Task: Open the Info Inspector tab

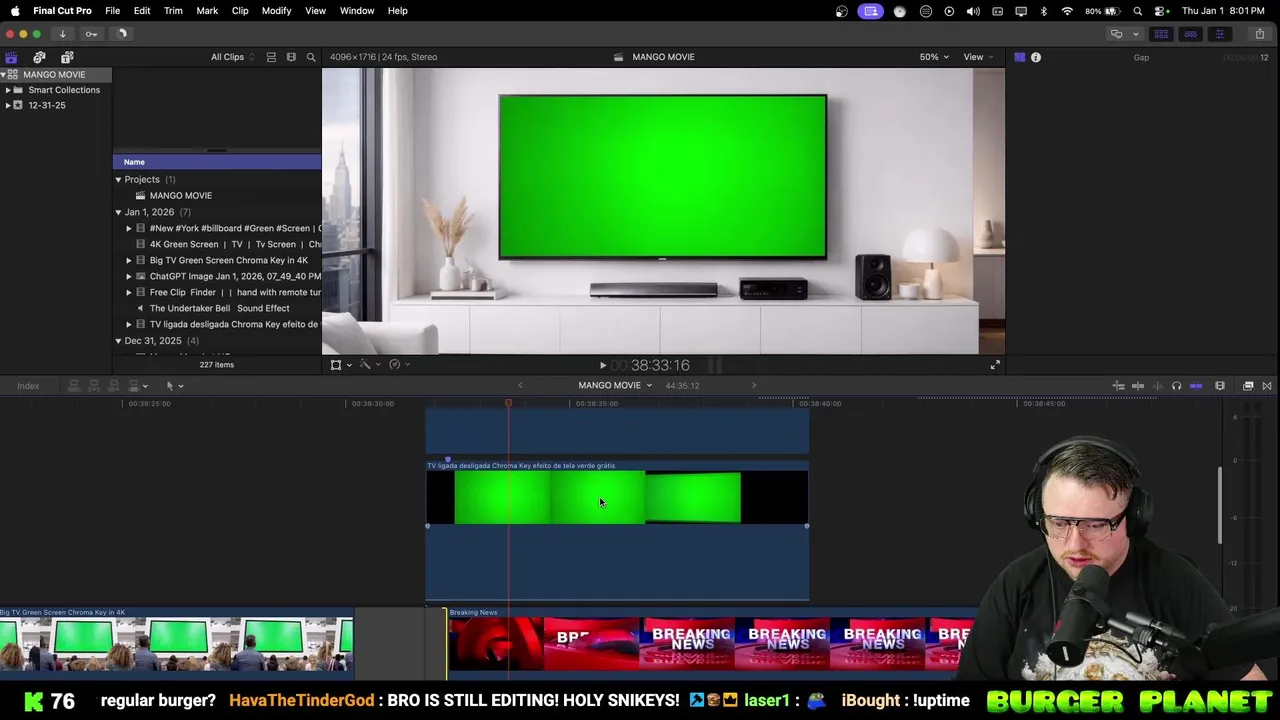Action: tap(1036, 57)
